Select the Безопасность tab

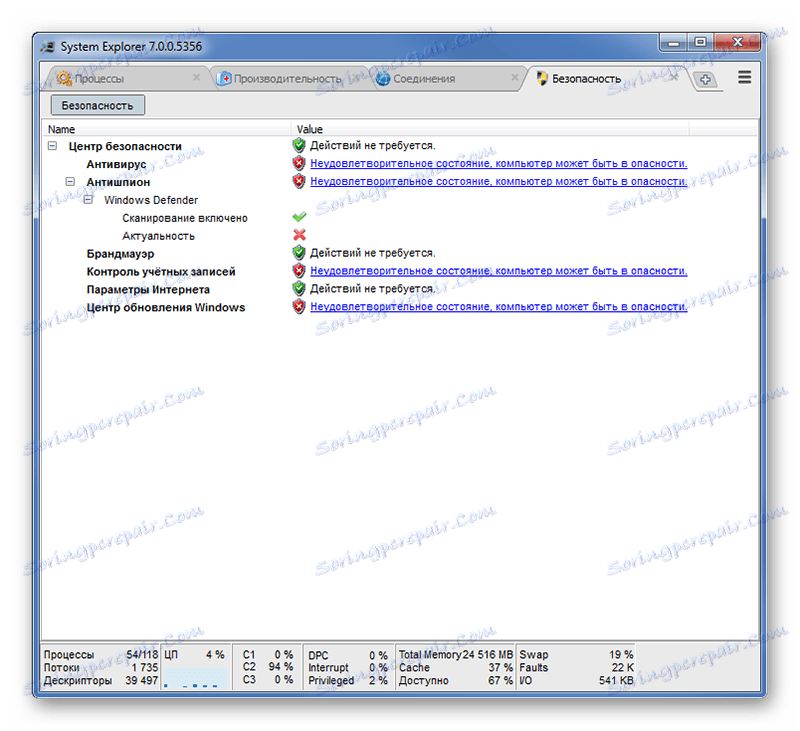coord(605,79)
